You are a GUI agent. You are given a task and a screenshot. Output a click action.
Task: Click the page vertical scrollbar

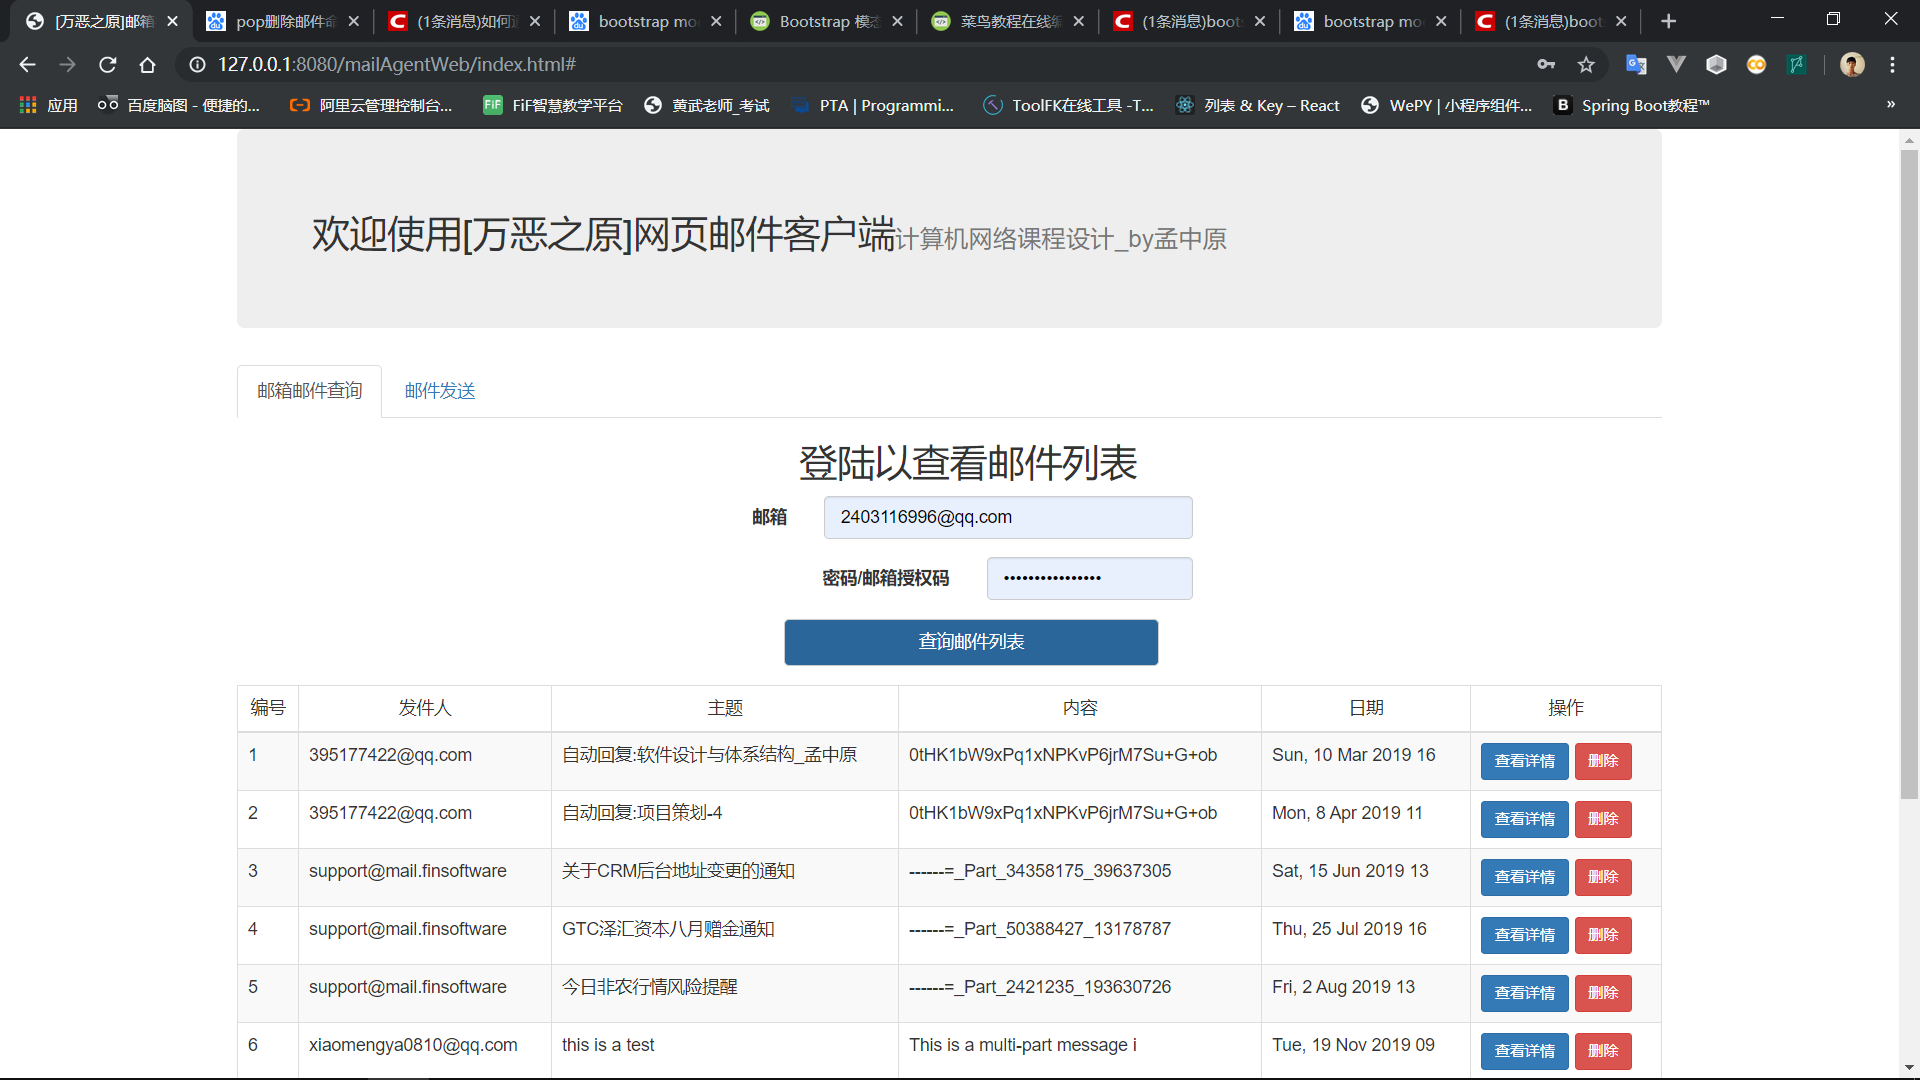click(x=1909, y=470)
